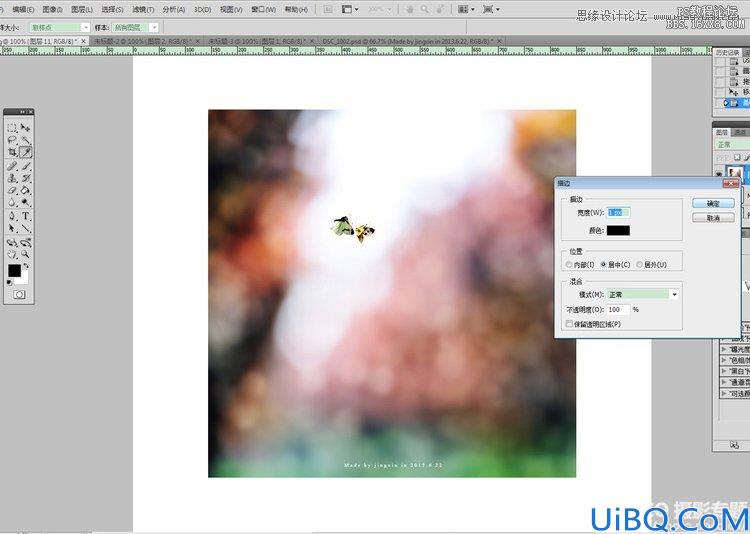
Task: Select the History Brush tool
Action: 25,178
